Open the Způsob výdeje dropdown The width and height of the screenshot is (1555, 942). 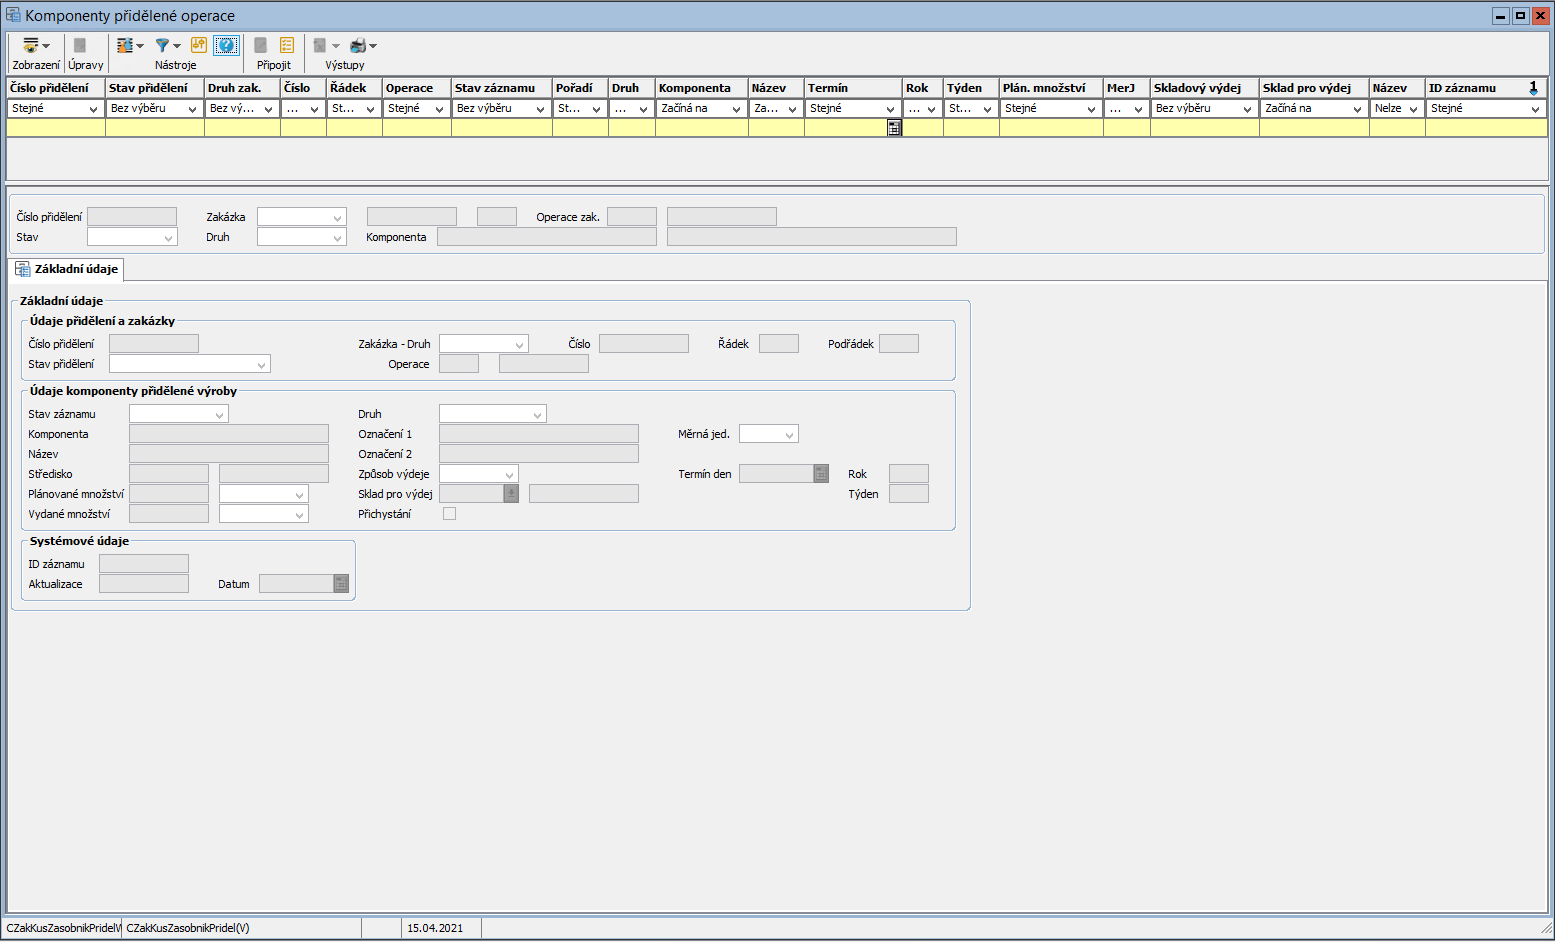click(x=509, y=475)
